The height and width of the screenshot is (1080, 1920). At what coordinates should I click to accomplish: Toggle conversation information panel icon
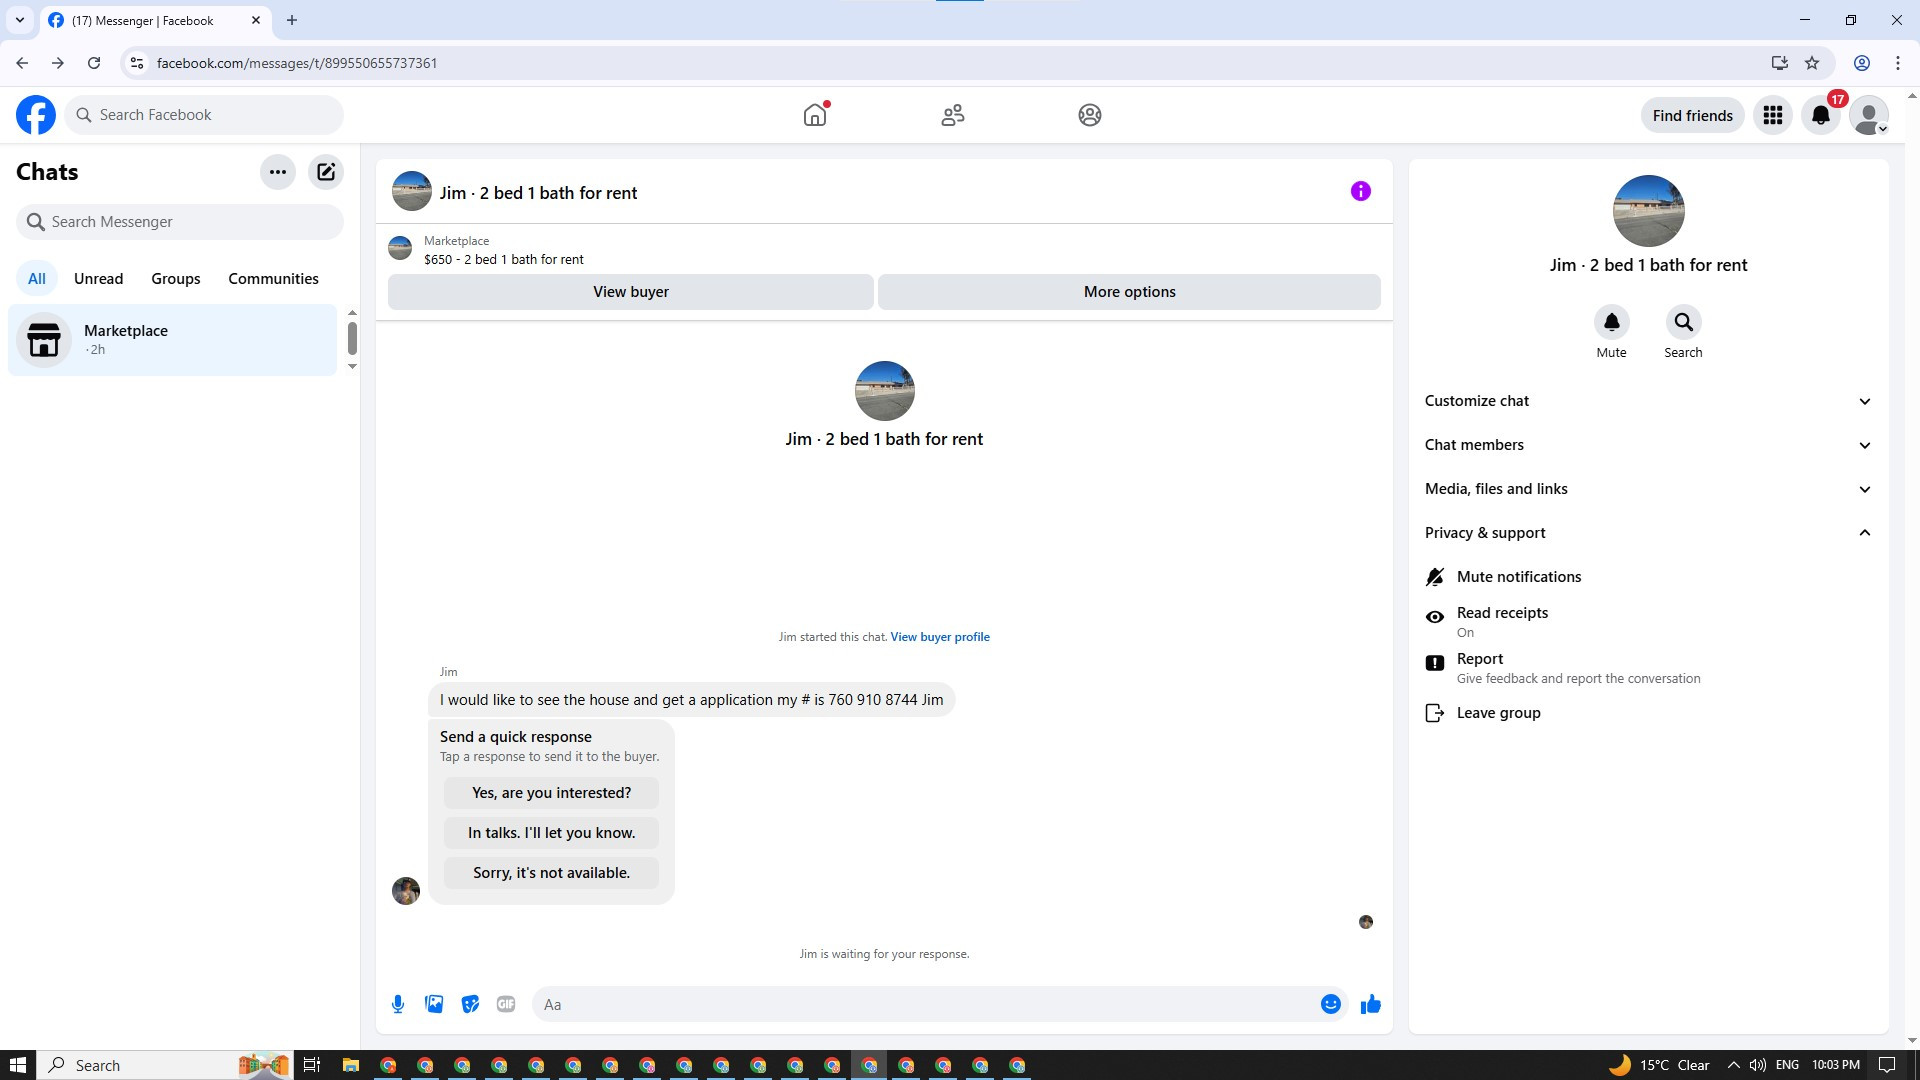point(1361,191)
